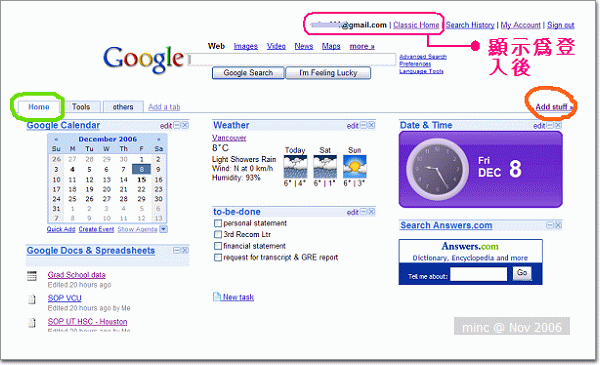Click Saturday's weather forecast icon
600x365 pixels.
tap(325, 166)
